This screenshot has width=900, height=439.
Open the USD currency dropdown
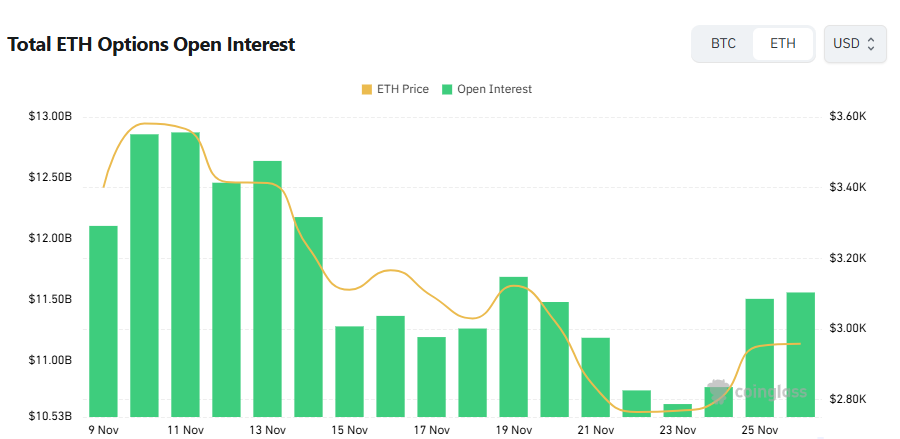854,44
